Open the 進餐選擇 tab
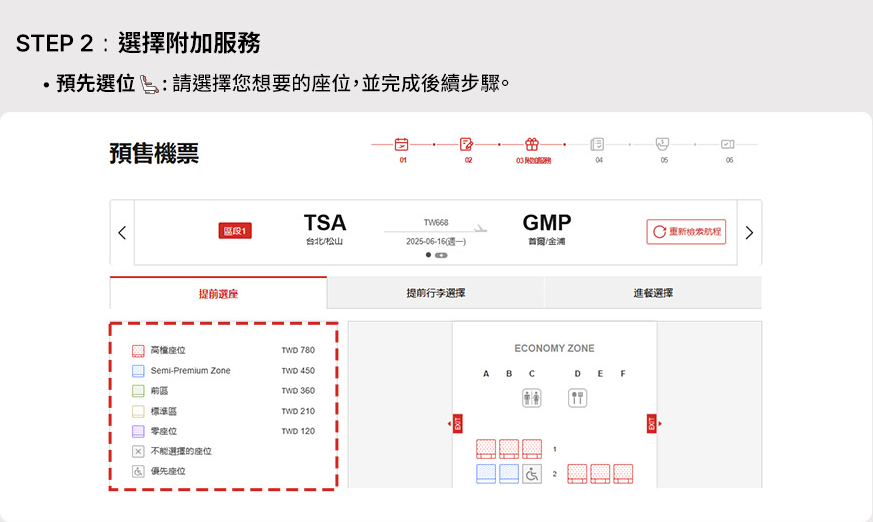The image size is (873, 522). click(652, 293)
